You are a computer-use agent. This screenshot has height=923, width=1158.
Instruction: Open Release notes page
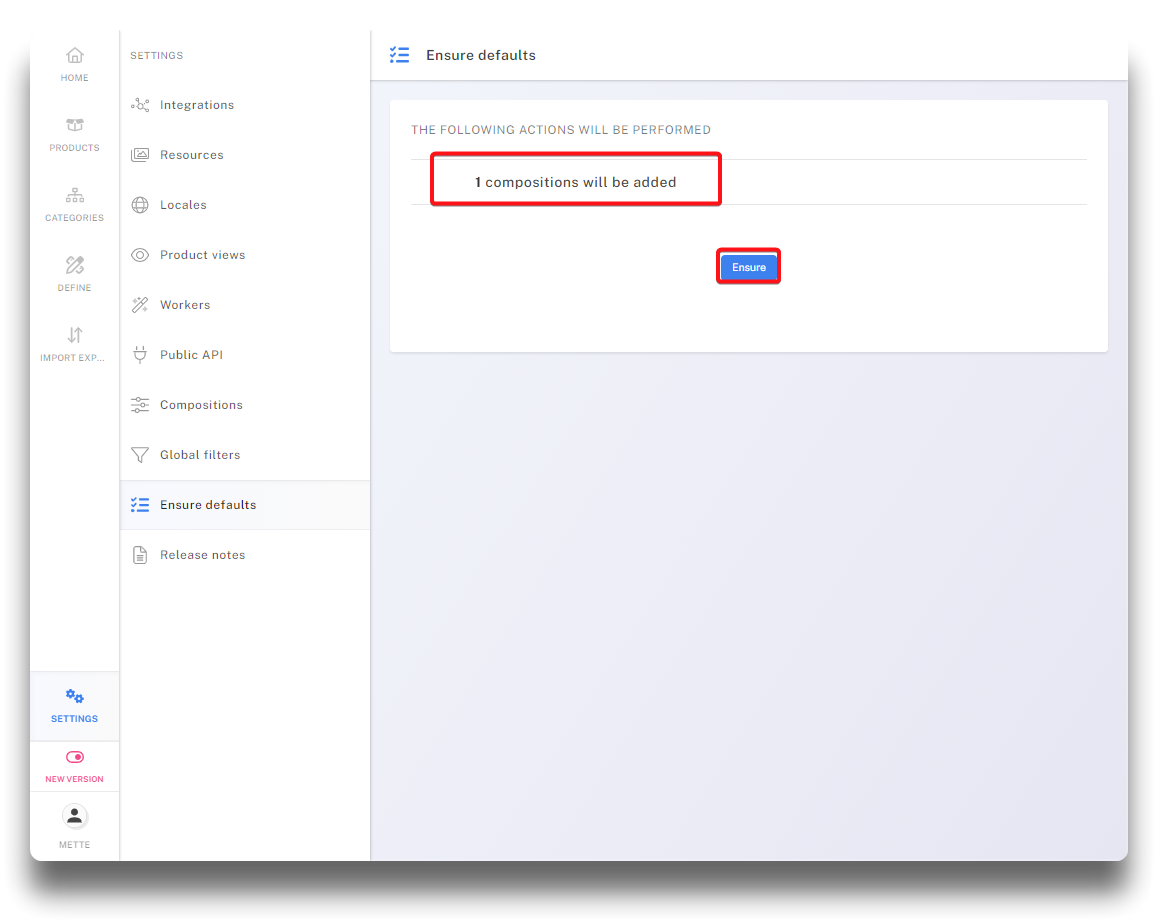pyautogui.click(x=202, y=555)
